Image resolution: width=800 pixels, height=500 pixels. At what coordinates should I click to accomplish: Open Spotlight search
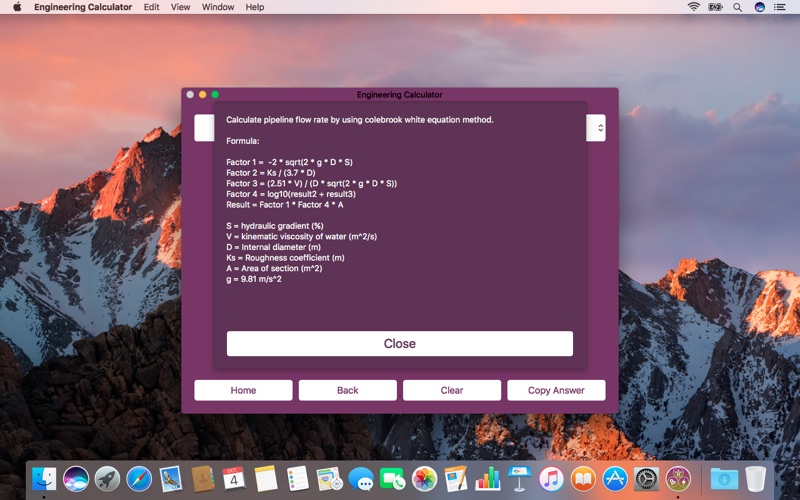click(x=737, y=7)
